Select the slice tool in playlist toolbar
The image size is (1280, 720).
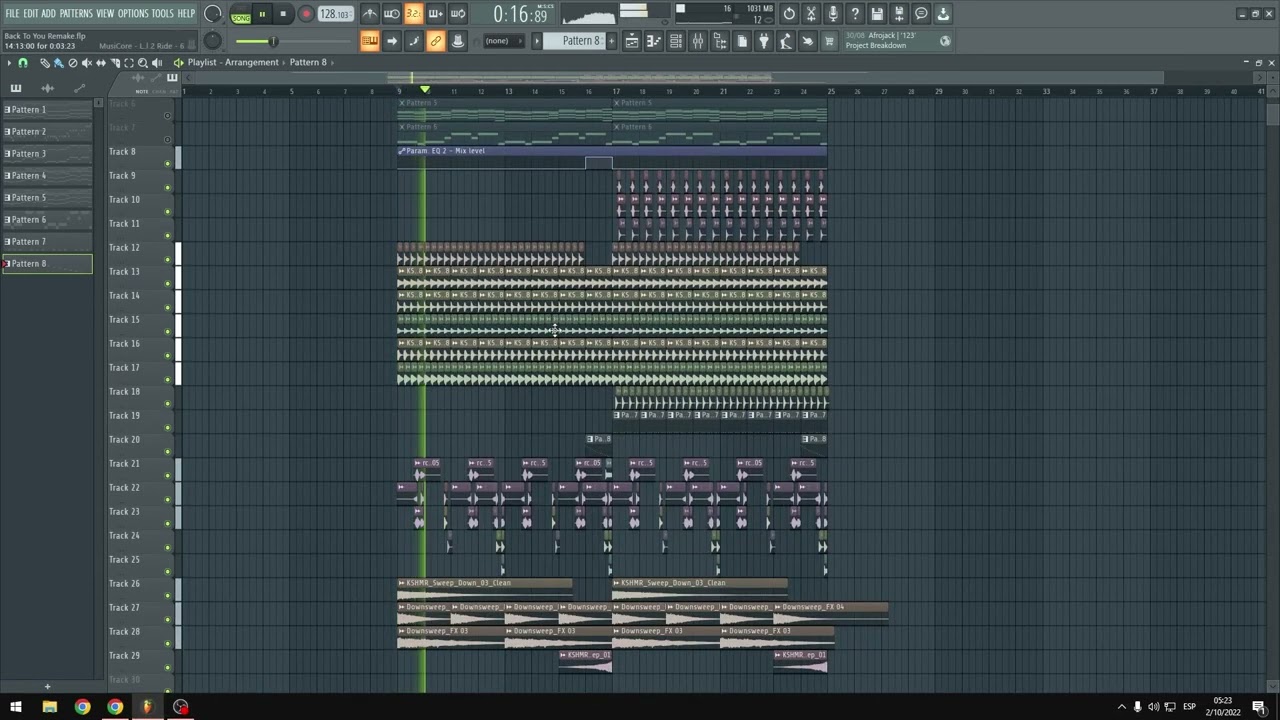coord(115,63)
